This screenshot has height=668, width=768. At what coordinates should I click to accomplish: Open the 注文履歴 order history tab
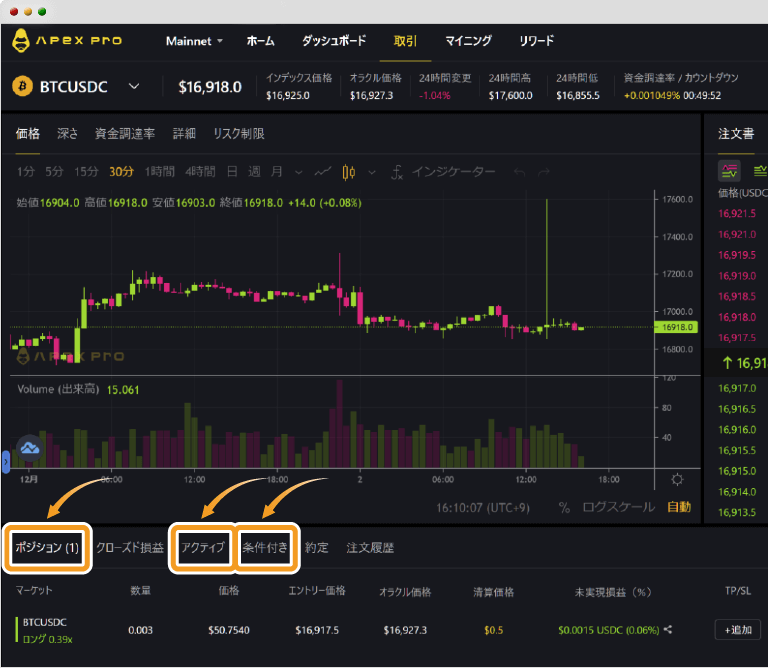pos(370,548)
